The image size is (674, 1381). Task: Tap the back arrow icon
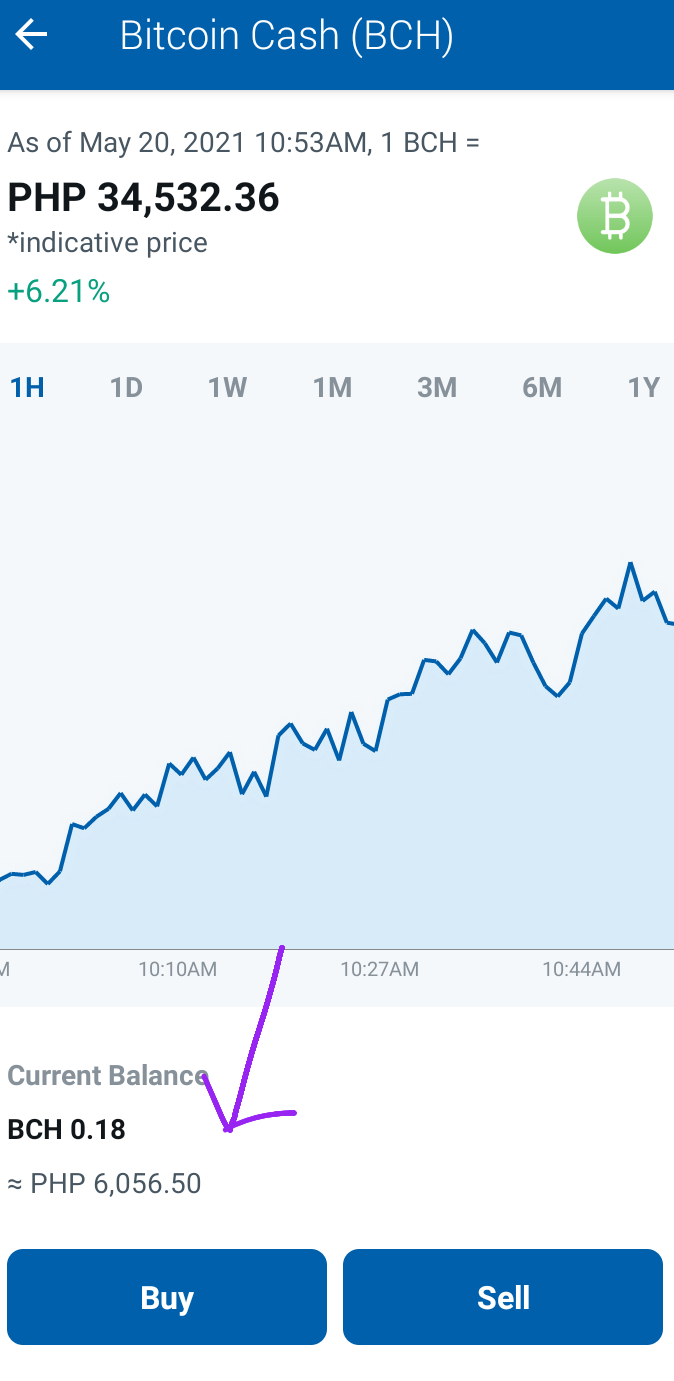click(31, 36)
